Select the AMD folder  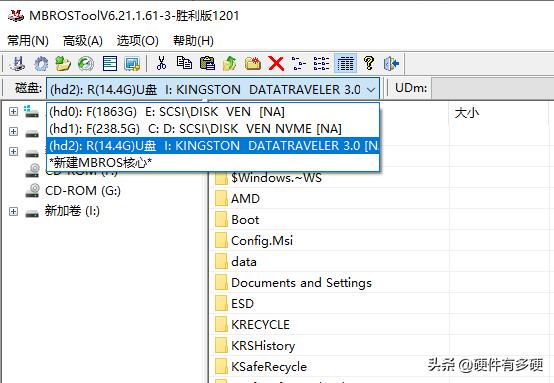coord(245,199)
